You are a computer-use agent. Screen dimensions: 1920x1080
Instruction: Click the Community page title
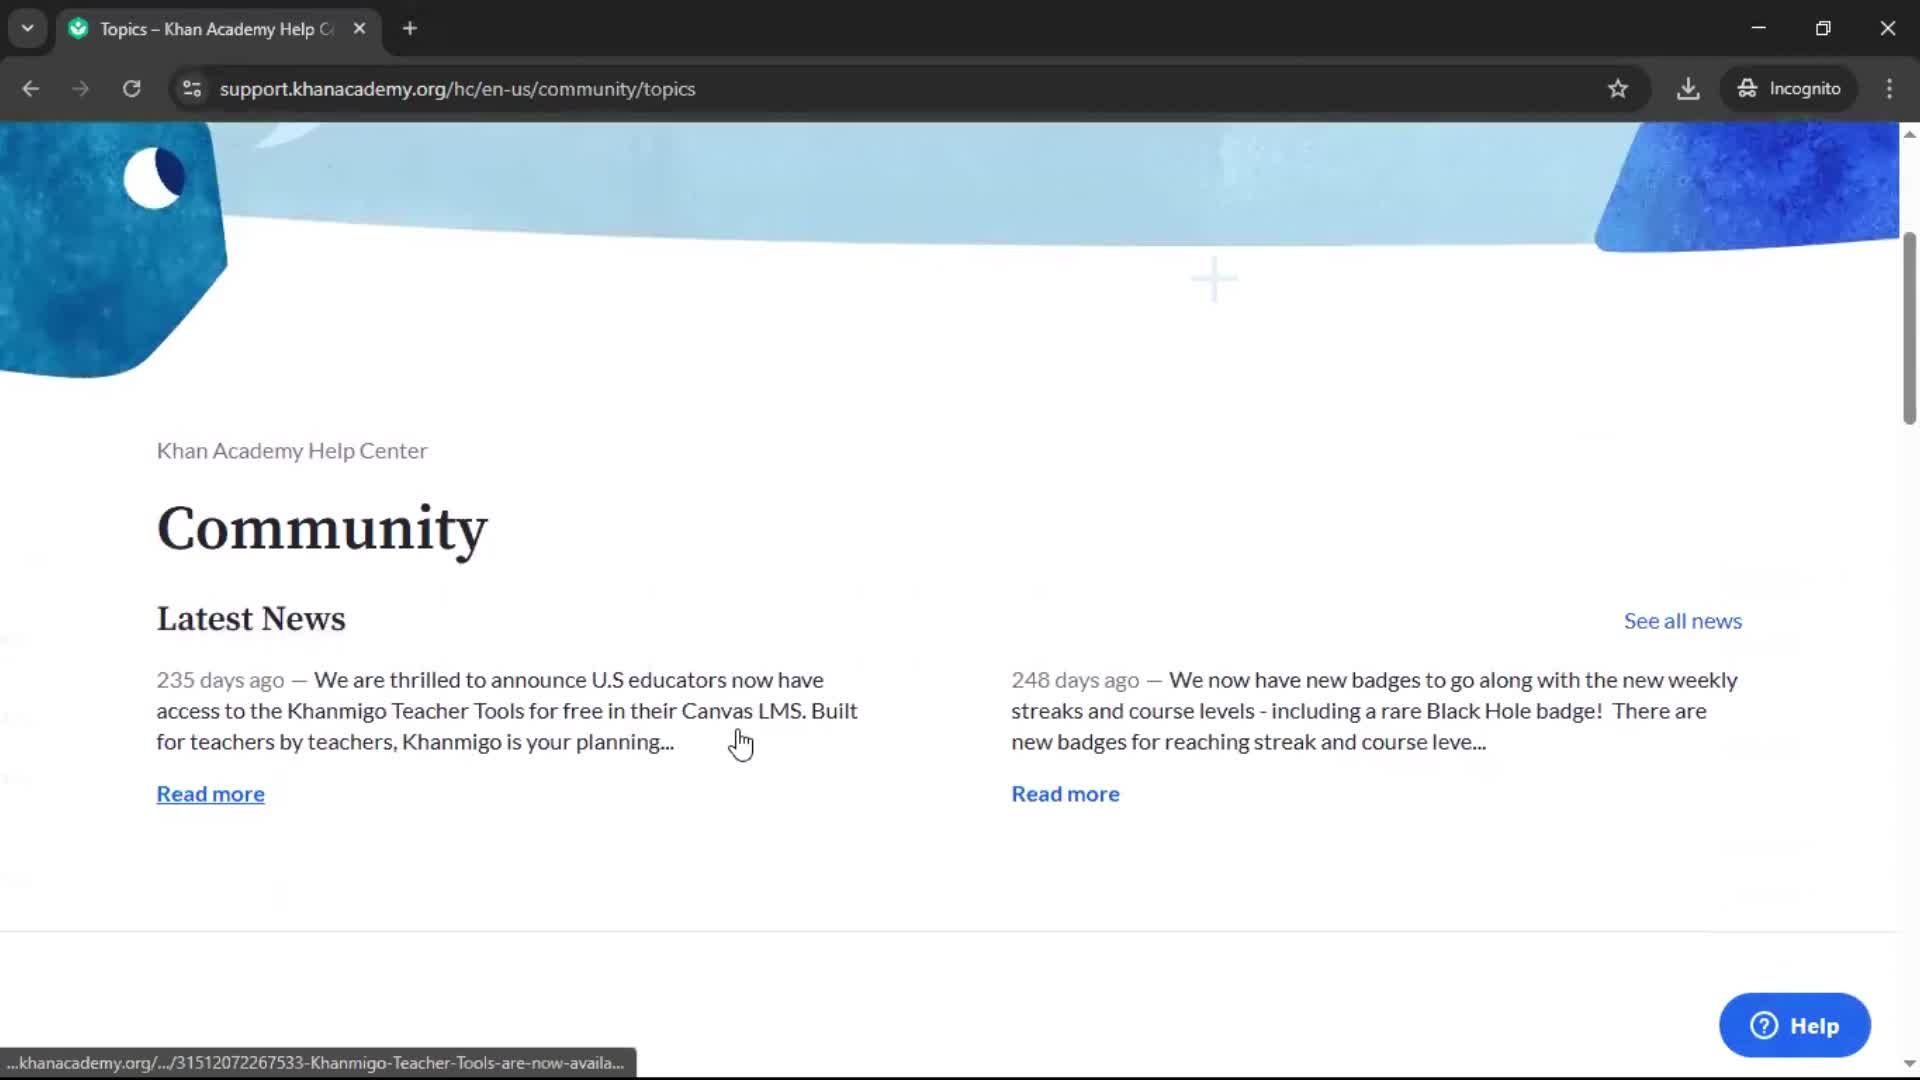pyautogui.click(x=322, y=529)
